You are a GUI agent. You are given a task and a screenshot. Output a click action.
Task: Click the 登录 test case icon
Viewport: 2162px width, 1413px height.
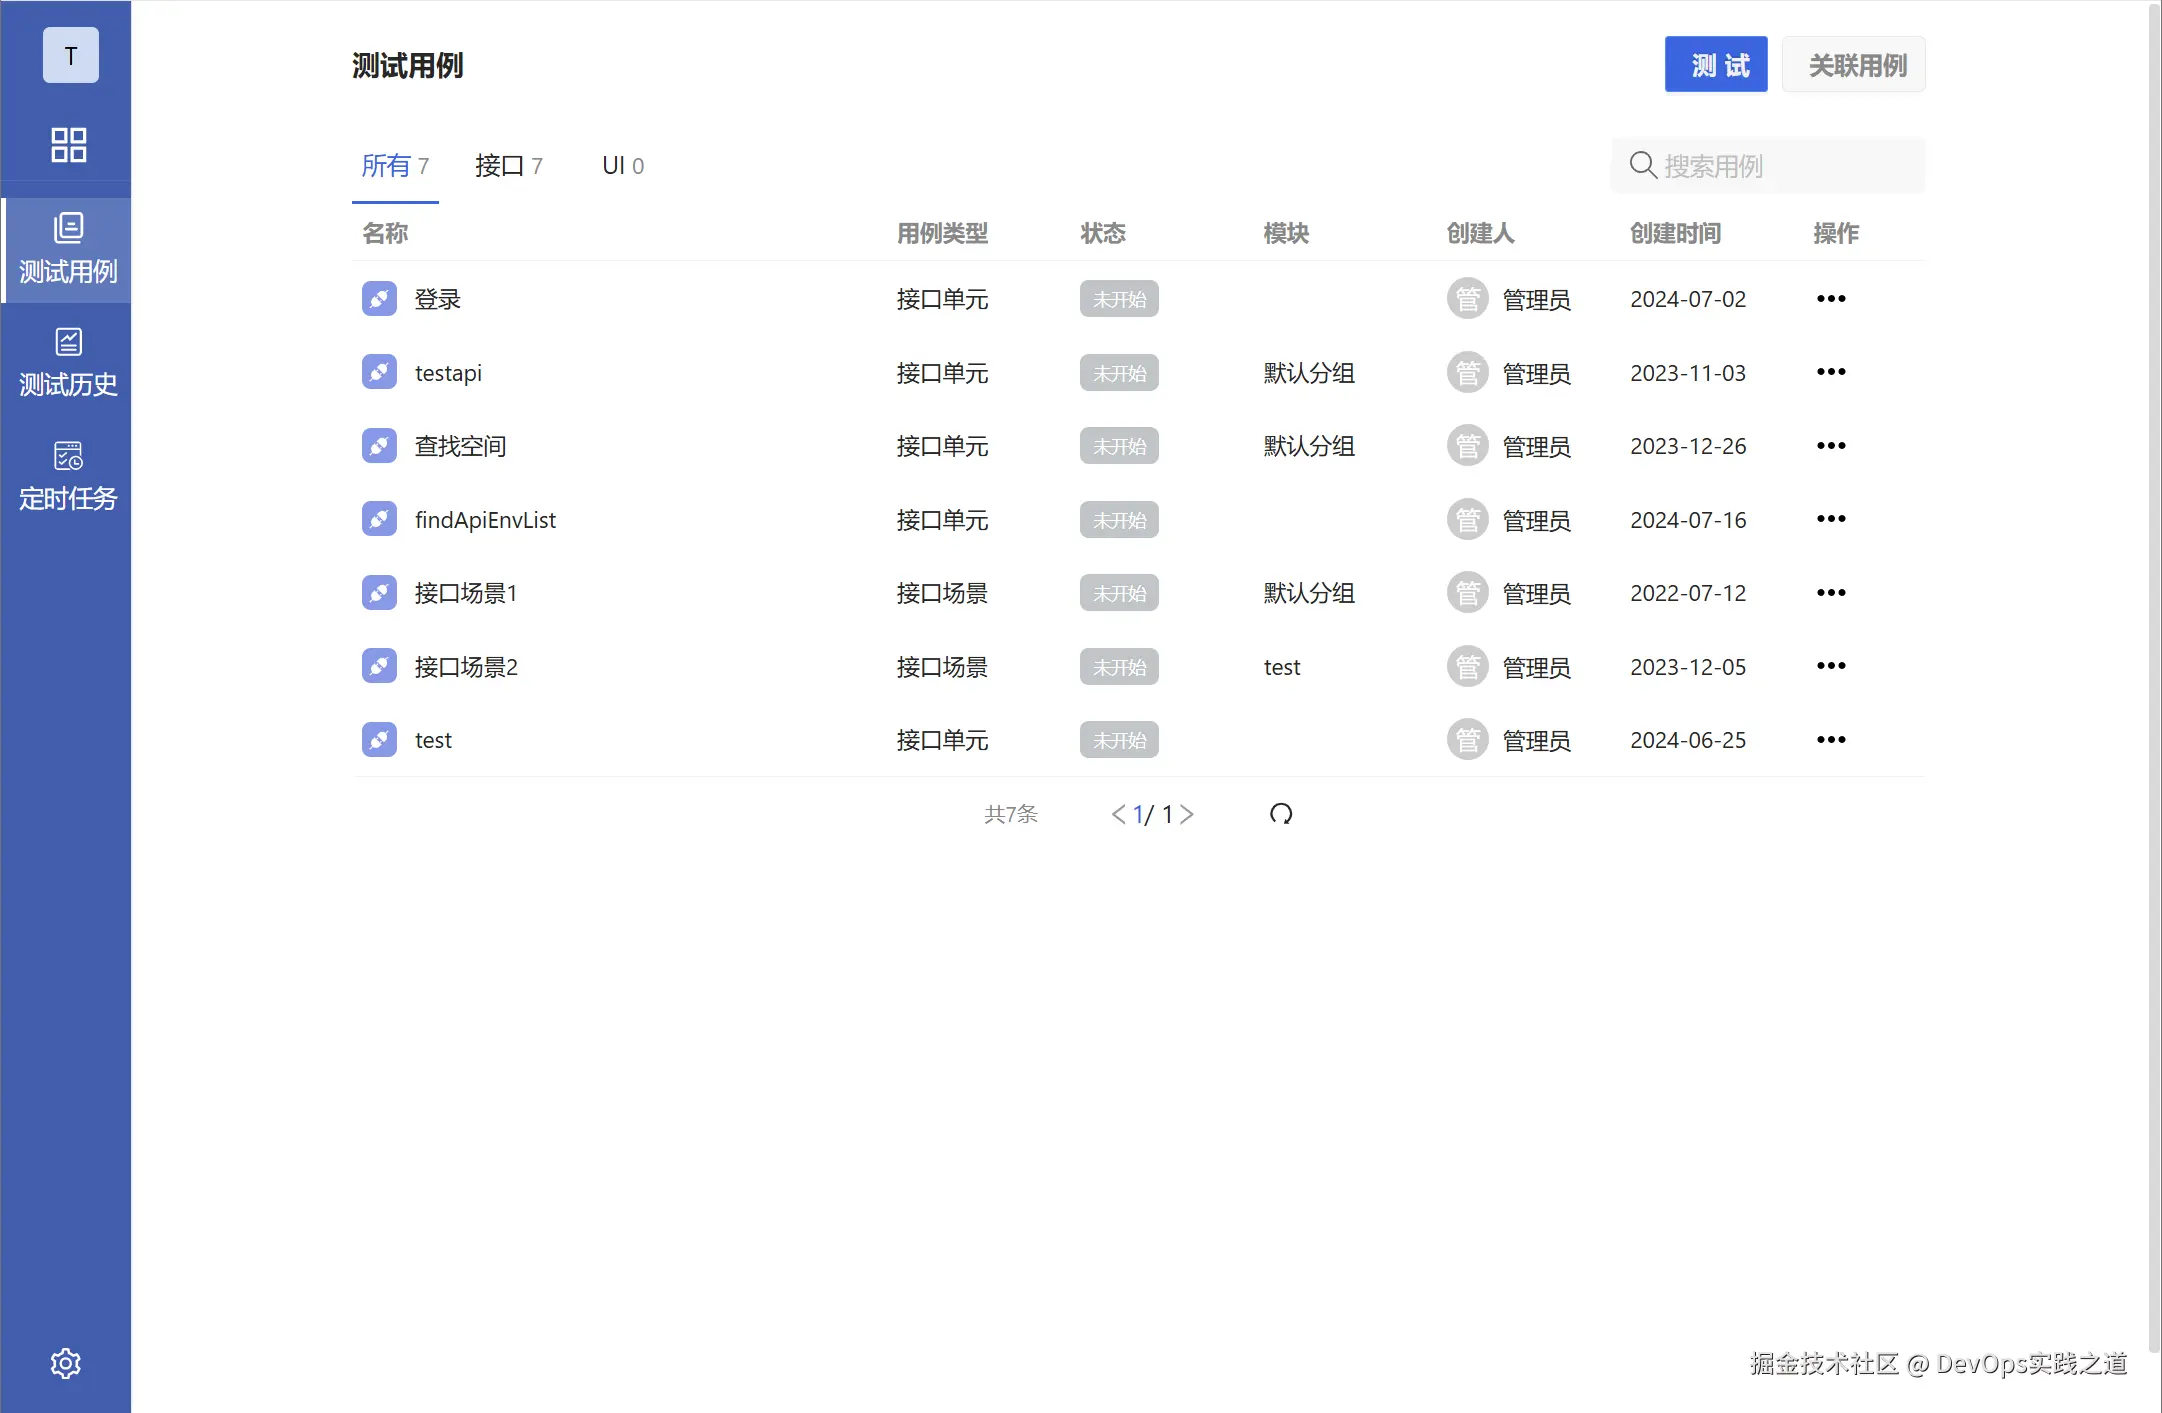pyautogui.click(x=379, y=299)
